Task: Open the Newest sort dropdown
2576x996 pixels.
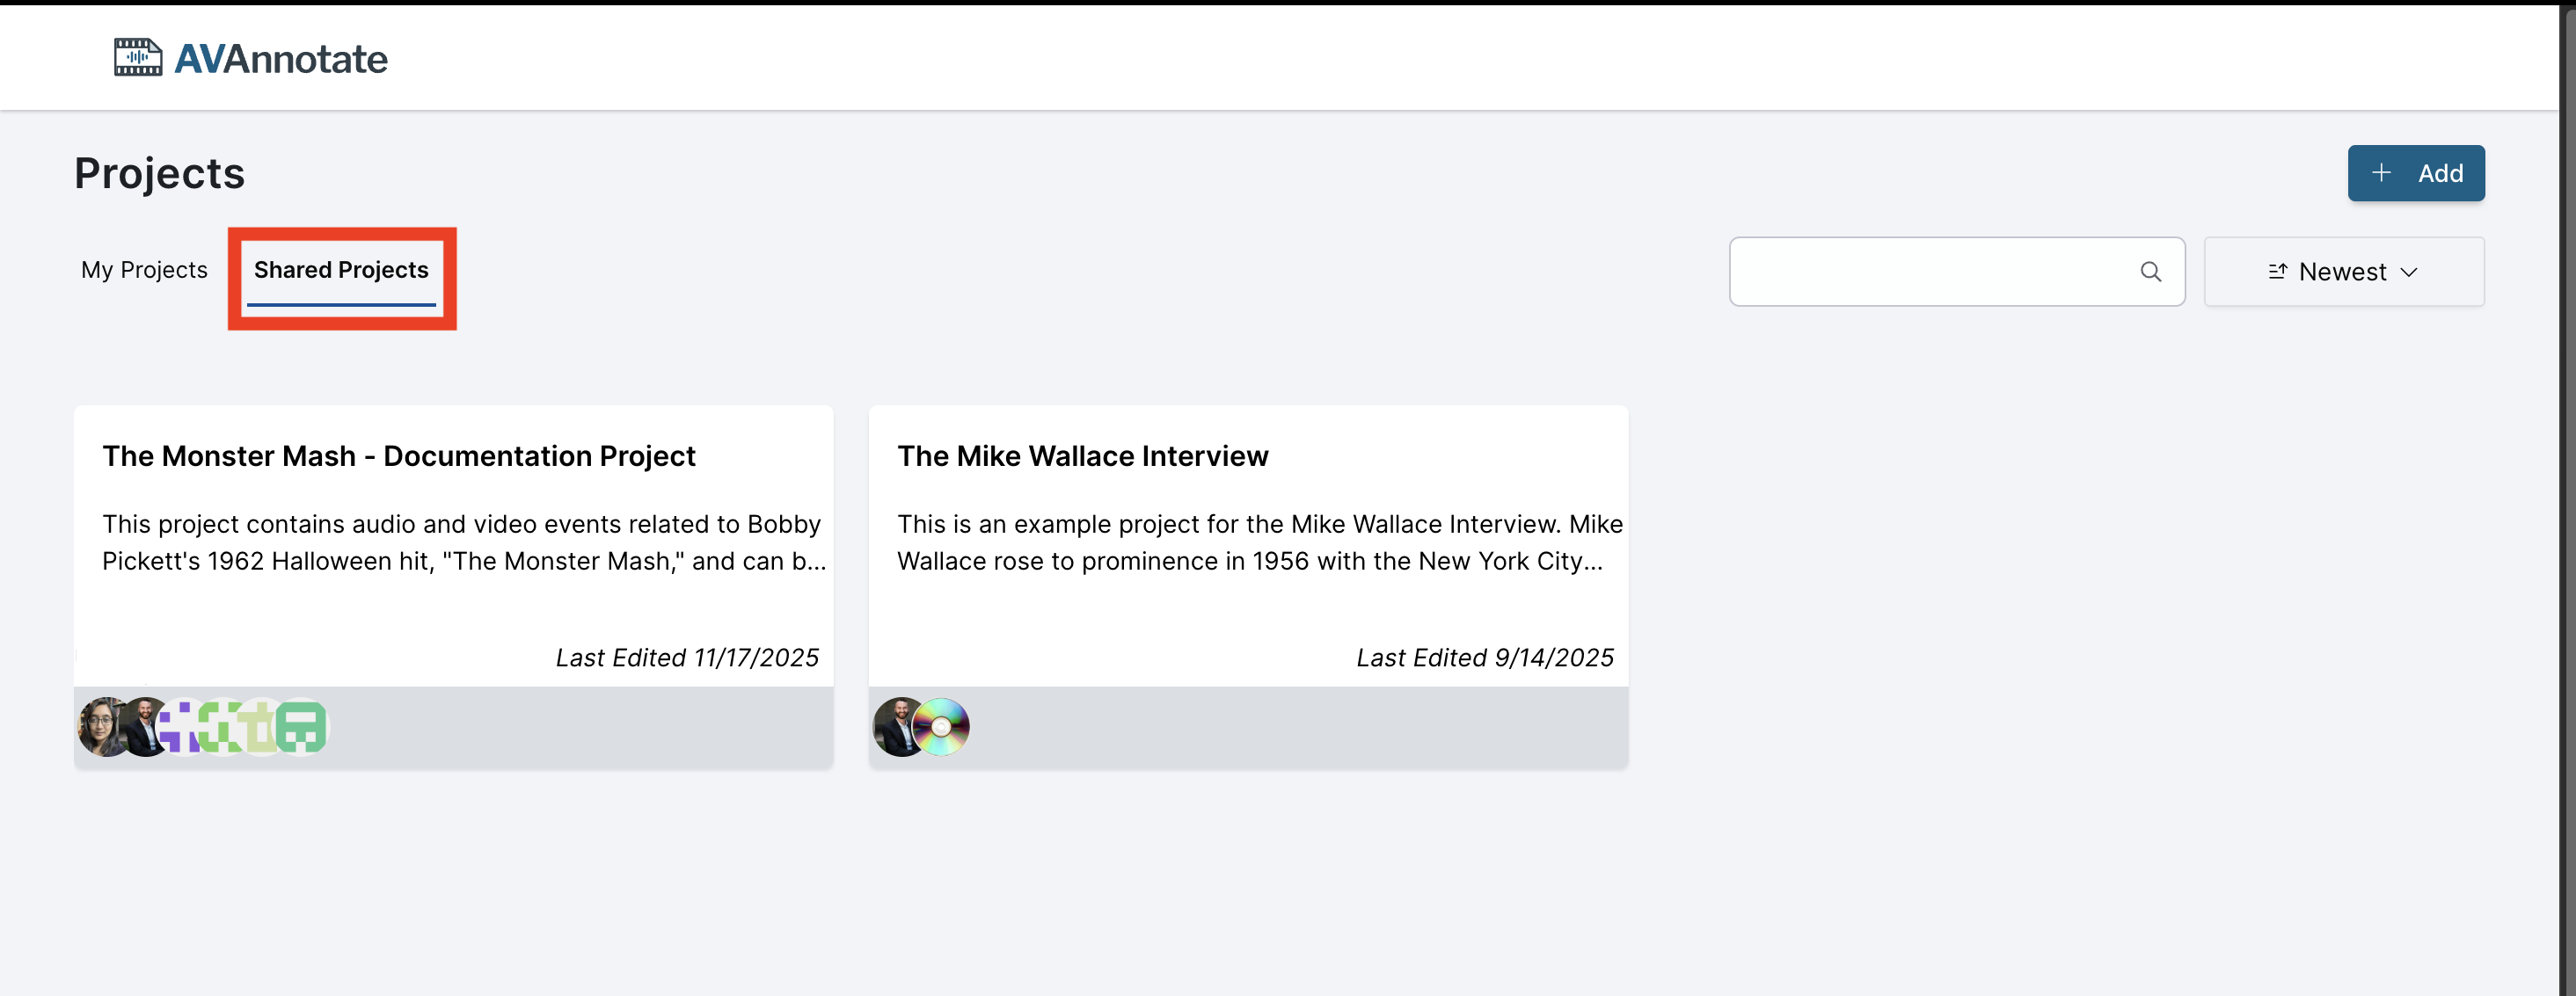Action: tap(2342, 272)
